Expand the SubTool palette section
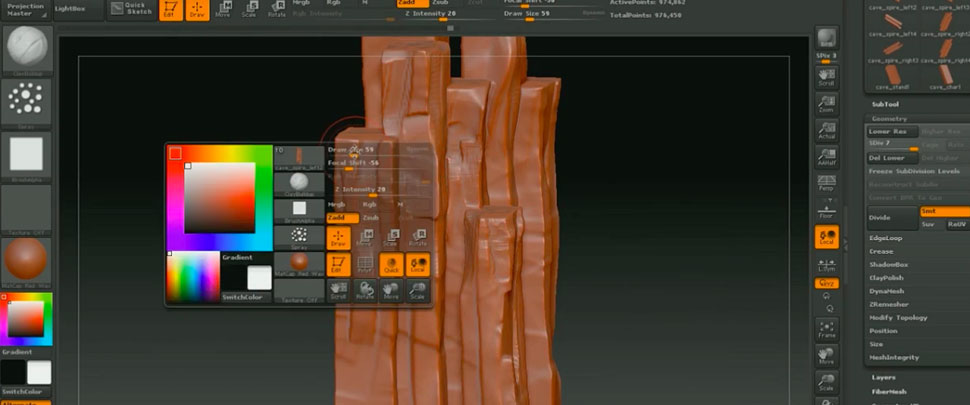The image size is (970, 405). coord(885,104)
